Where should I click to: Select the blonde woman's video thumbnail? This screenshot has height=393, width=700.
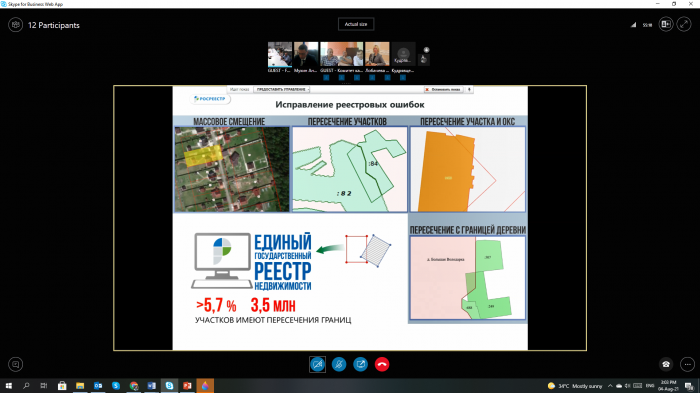pyautogui.click(x=377, y=54)
